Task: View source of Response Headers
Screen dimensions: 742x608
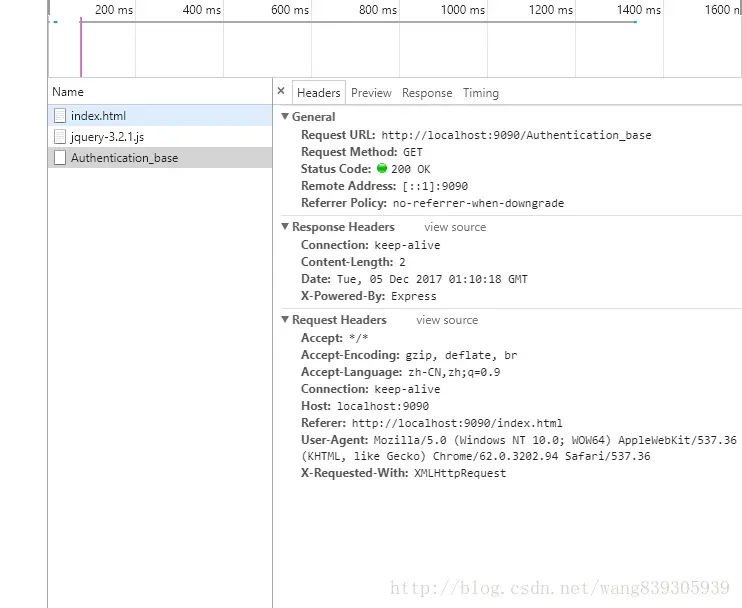Action: point(455,227)
